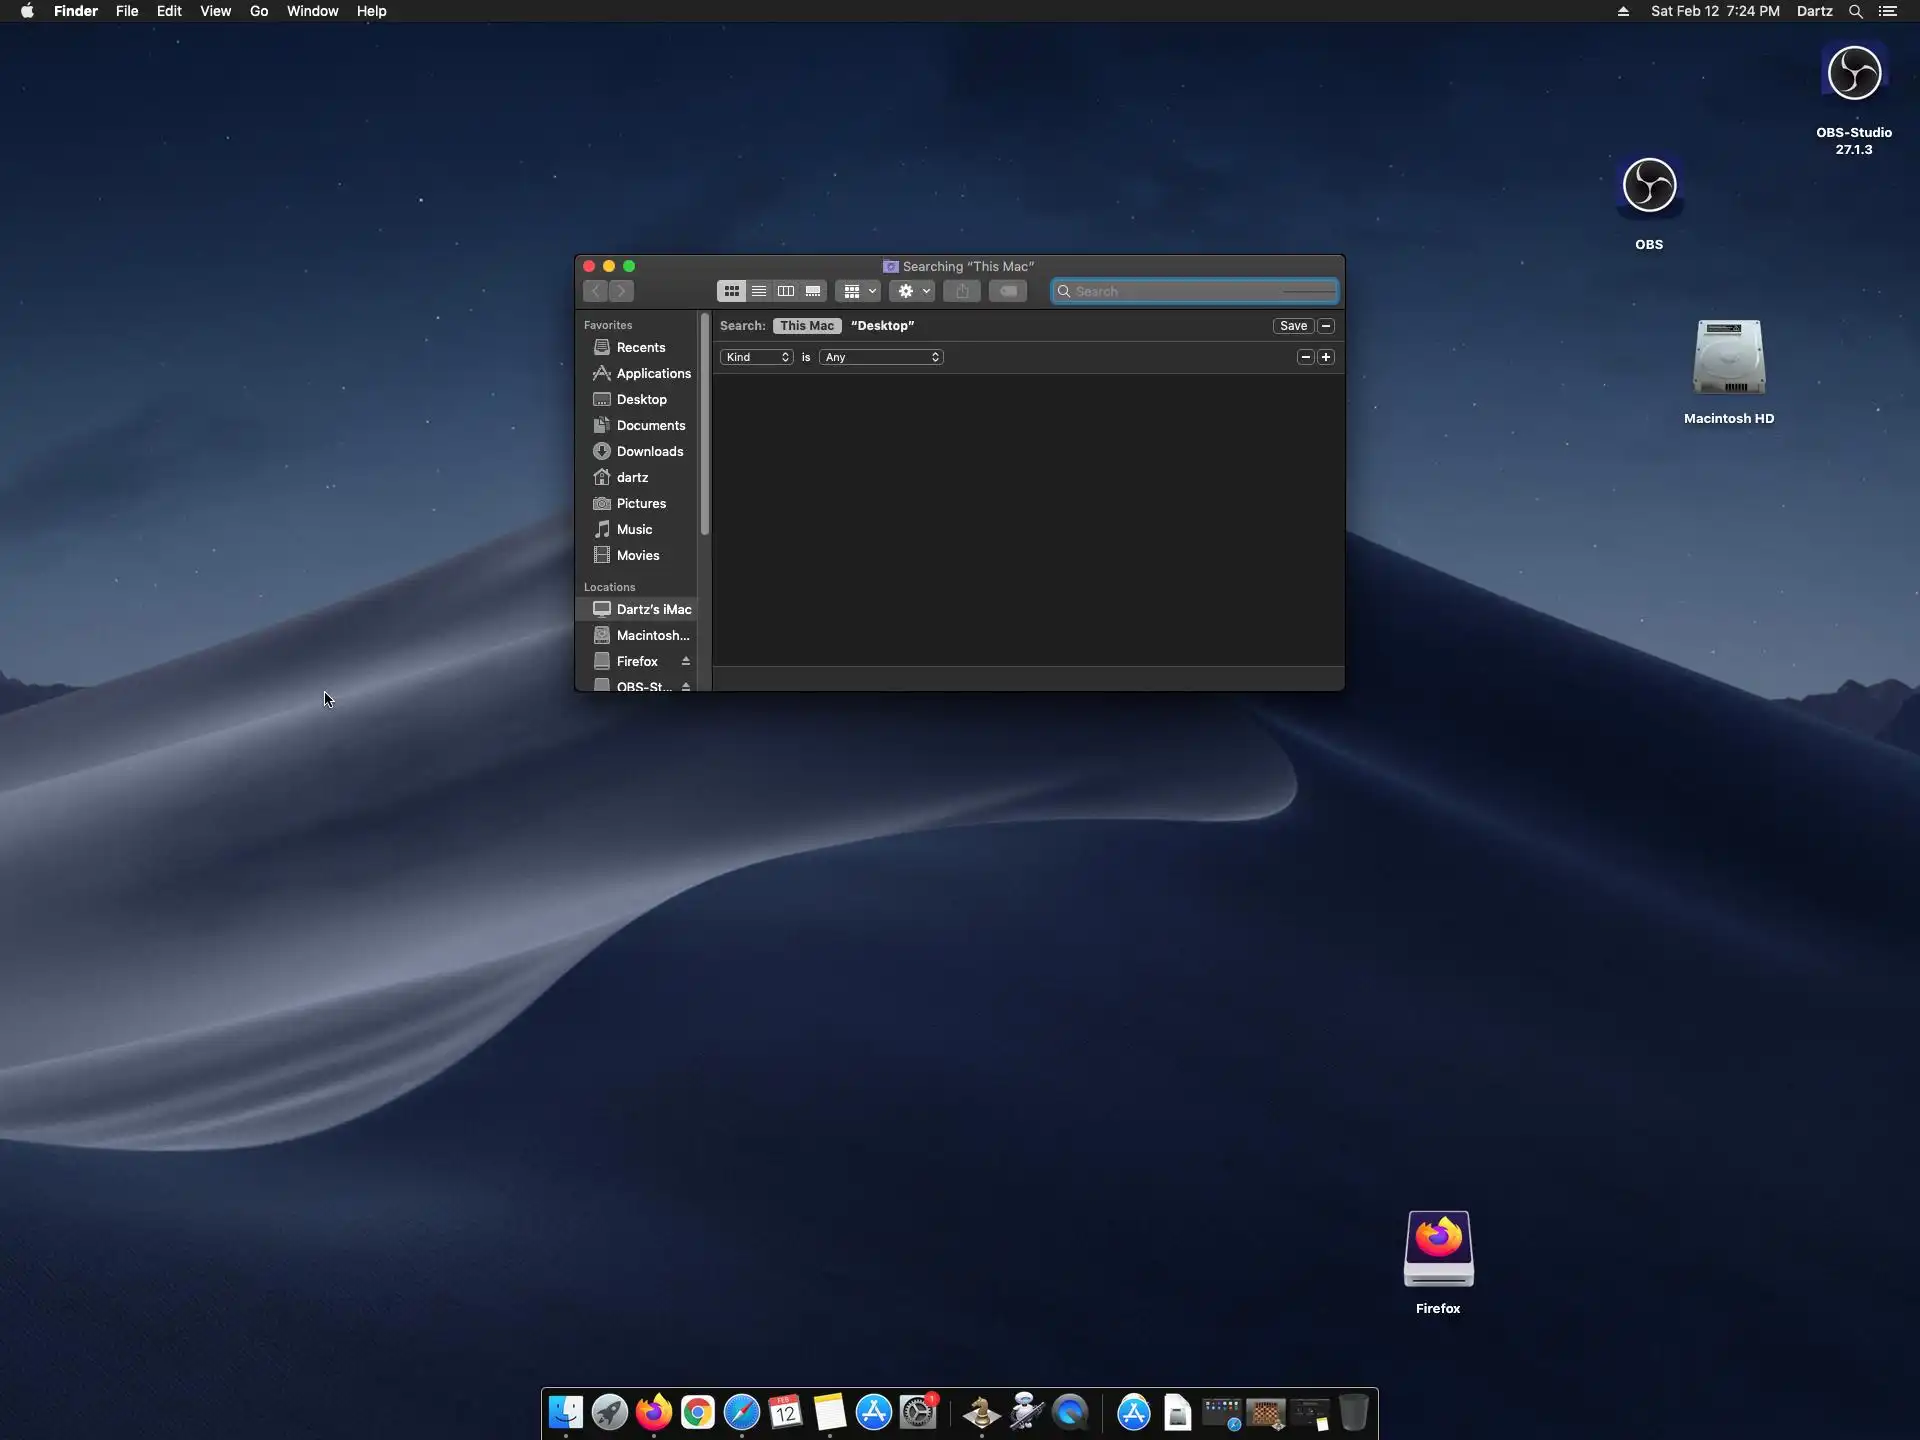Screen dimensions: 1920x1440
Task: Open the View menu in menu bar
Action: 215,11
